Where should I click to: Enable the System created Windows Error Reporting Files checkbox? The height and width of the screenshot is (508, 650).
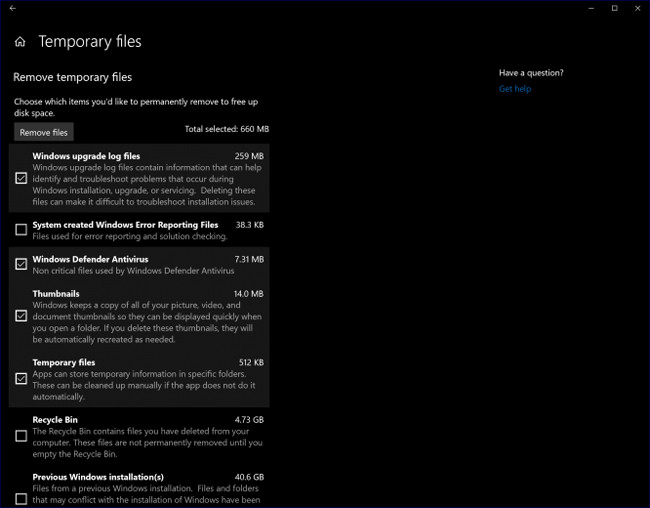21,230
